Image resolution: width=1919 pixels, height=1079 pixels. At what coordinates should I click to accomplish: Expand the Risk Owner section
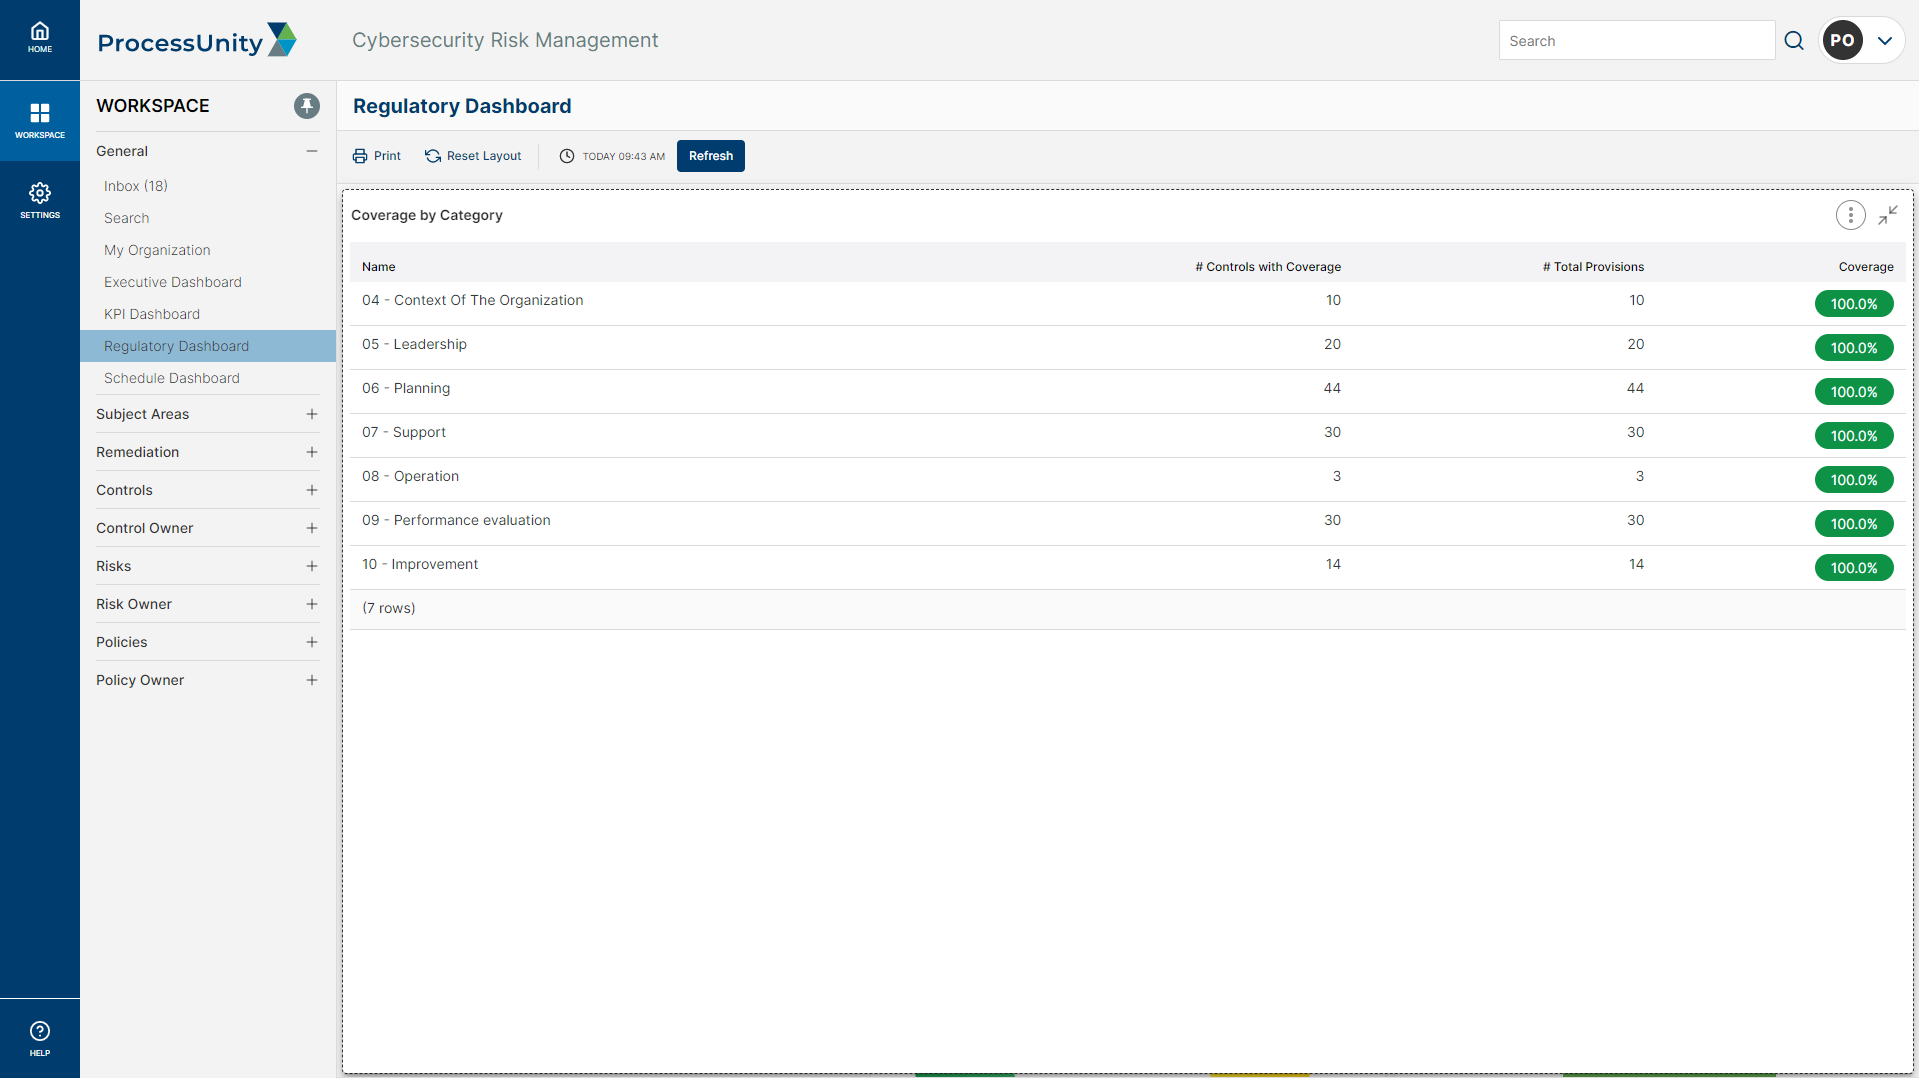click(312, 604)
